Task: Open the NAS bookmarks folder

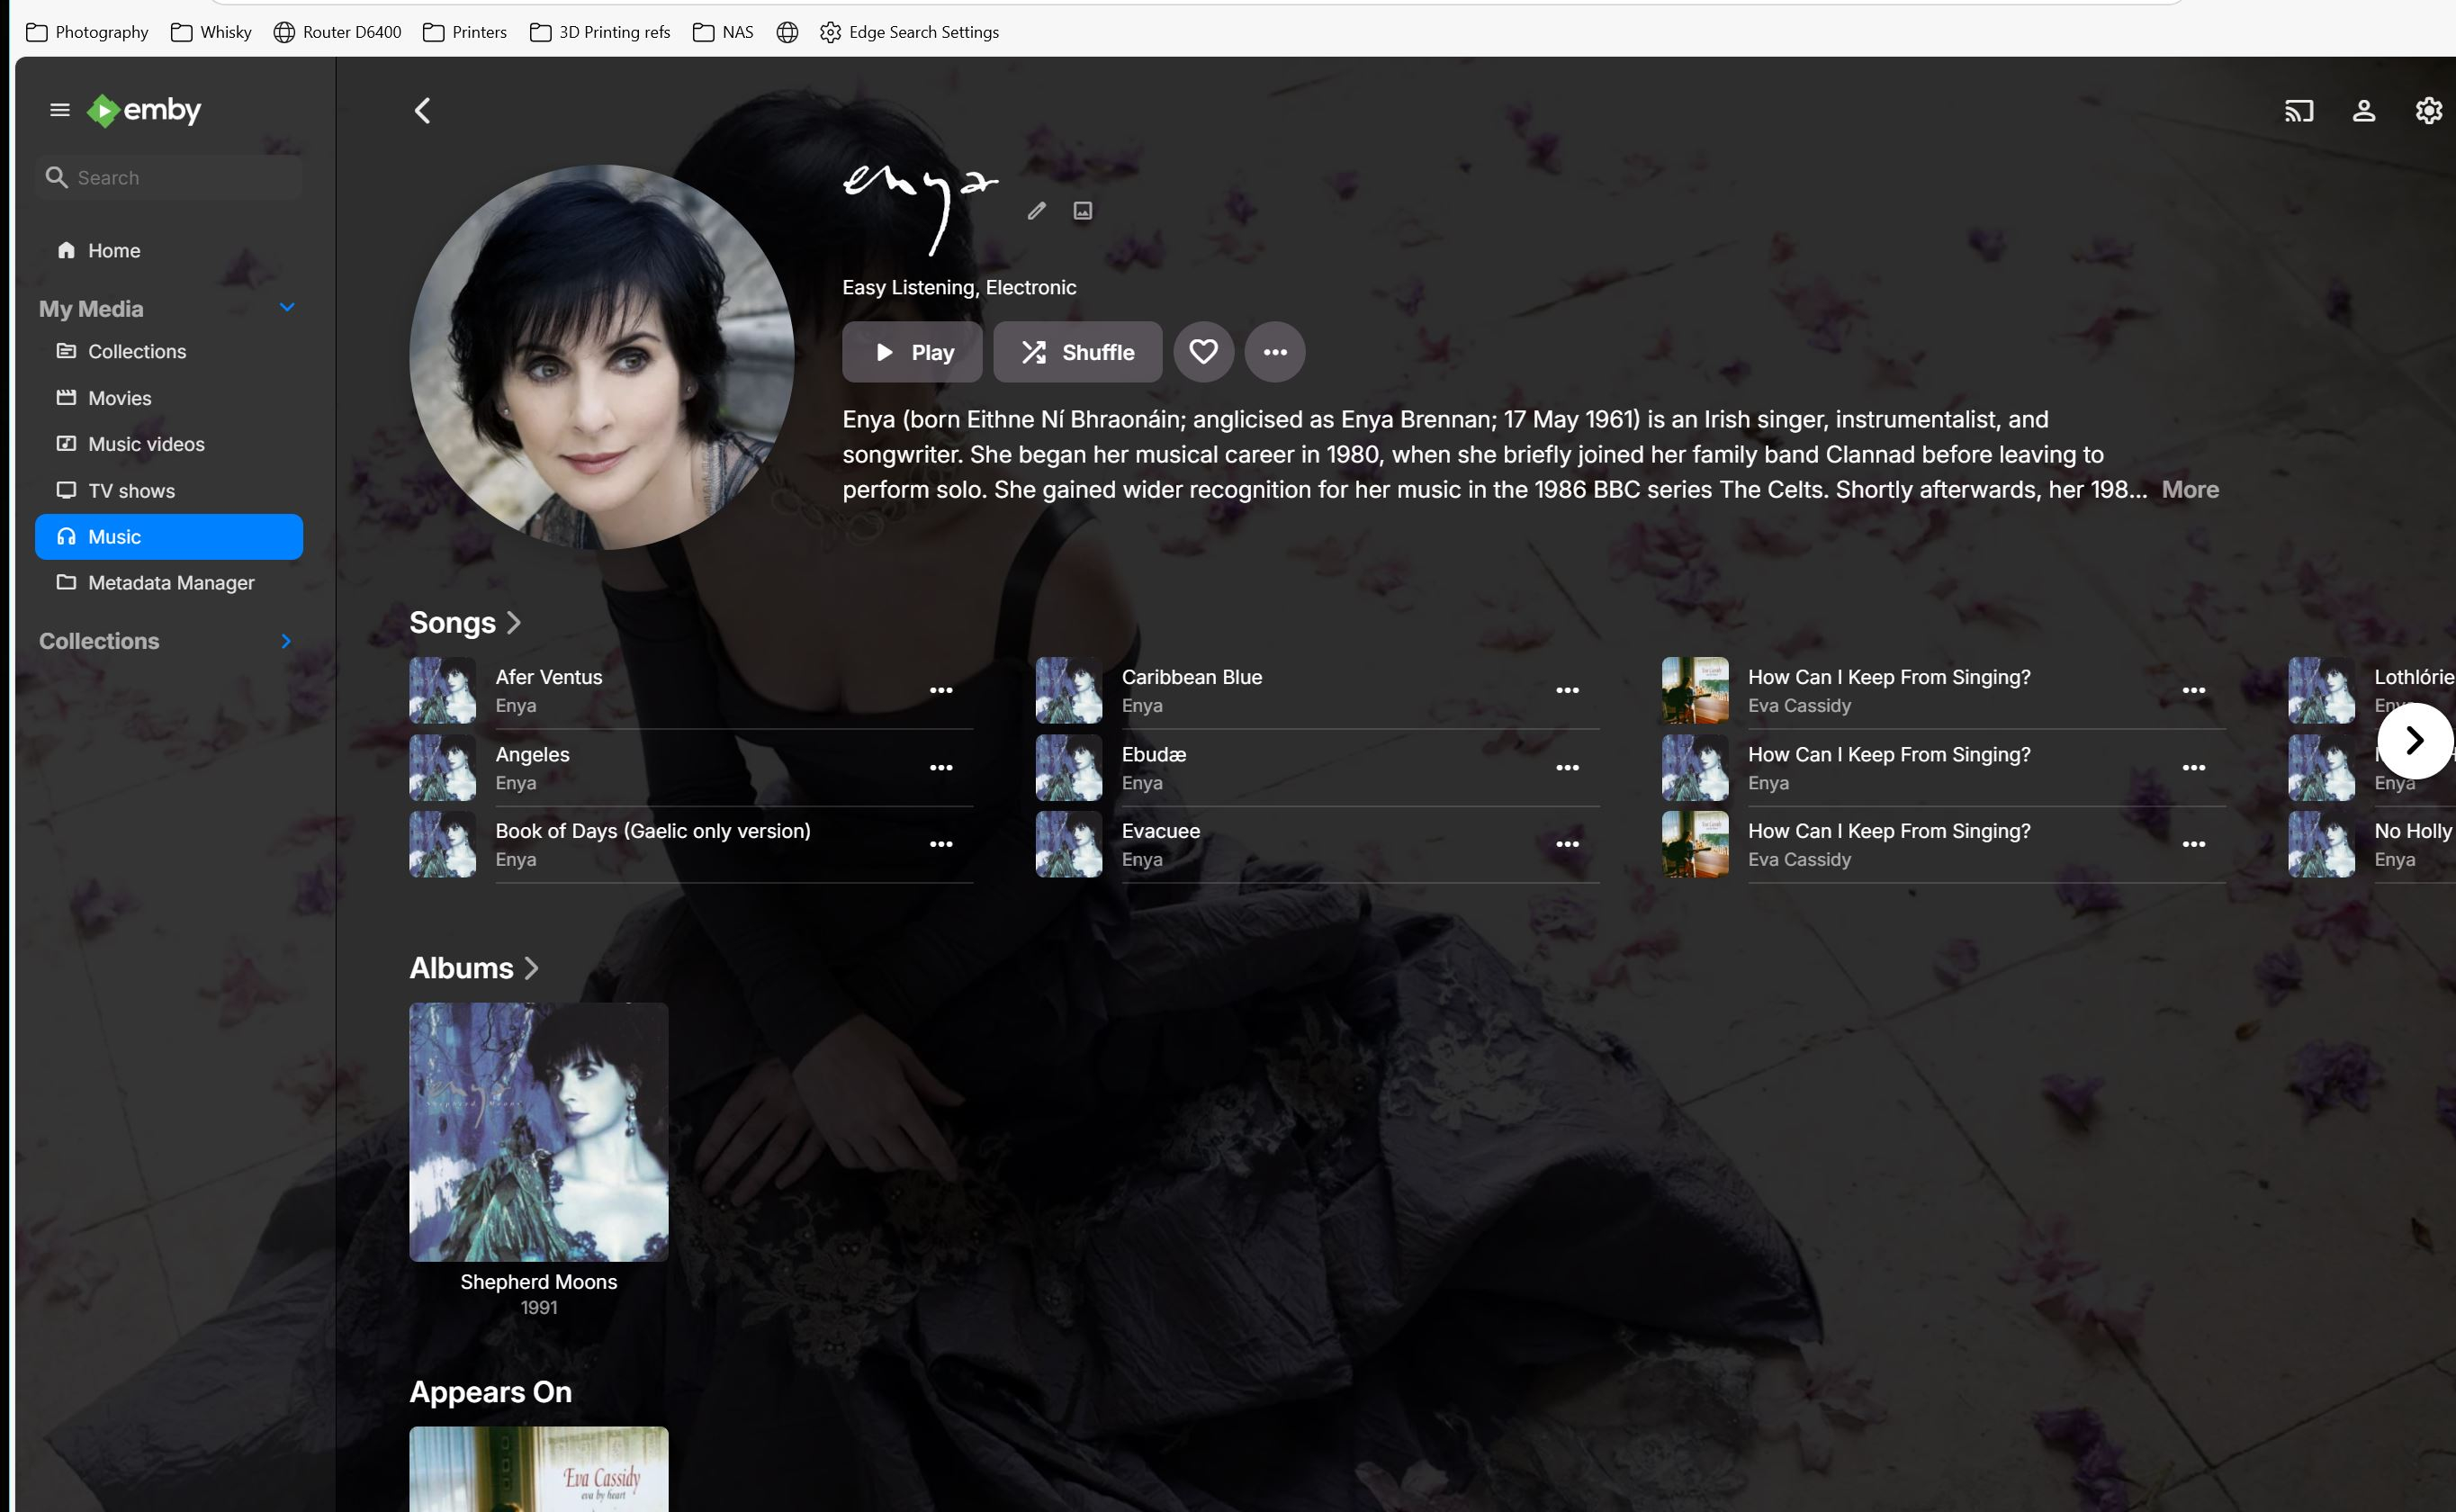Action: click(x=723, y=32)
